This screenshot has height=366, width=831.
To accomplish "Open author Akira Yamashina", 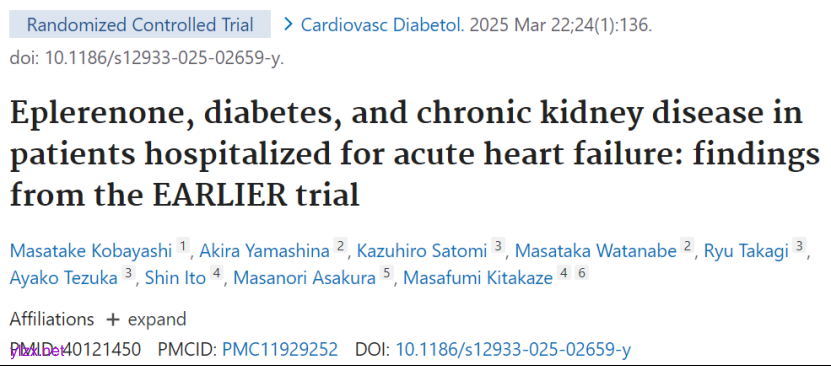I will click(x=264, y=251).
